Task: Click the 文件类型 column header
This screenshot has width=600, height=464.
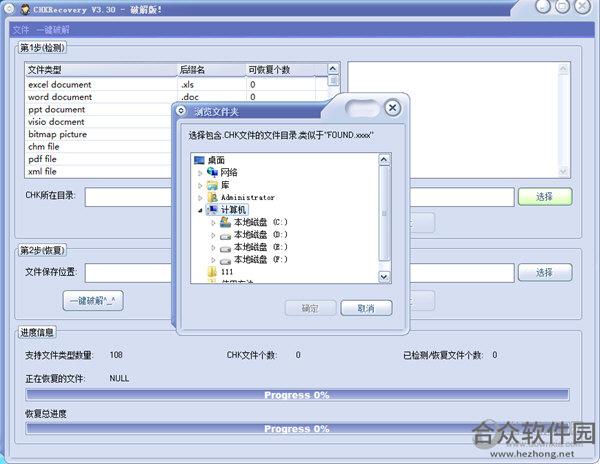Action: pos(101,70)
